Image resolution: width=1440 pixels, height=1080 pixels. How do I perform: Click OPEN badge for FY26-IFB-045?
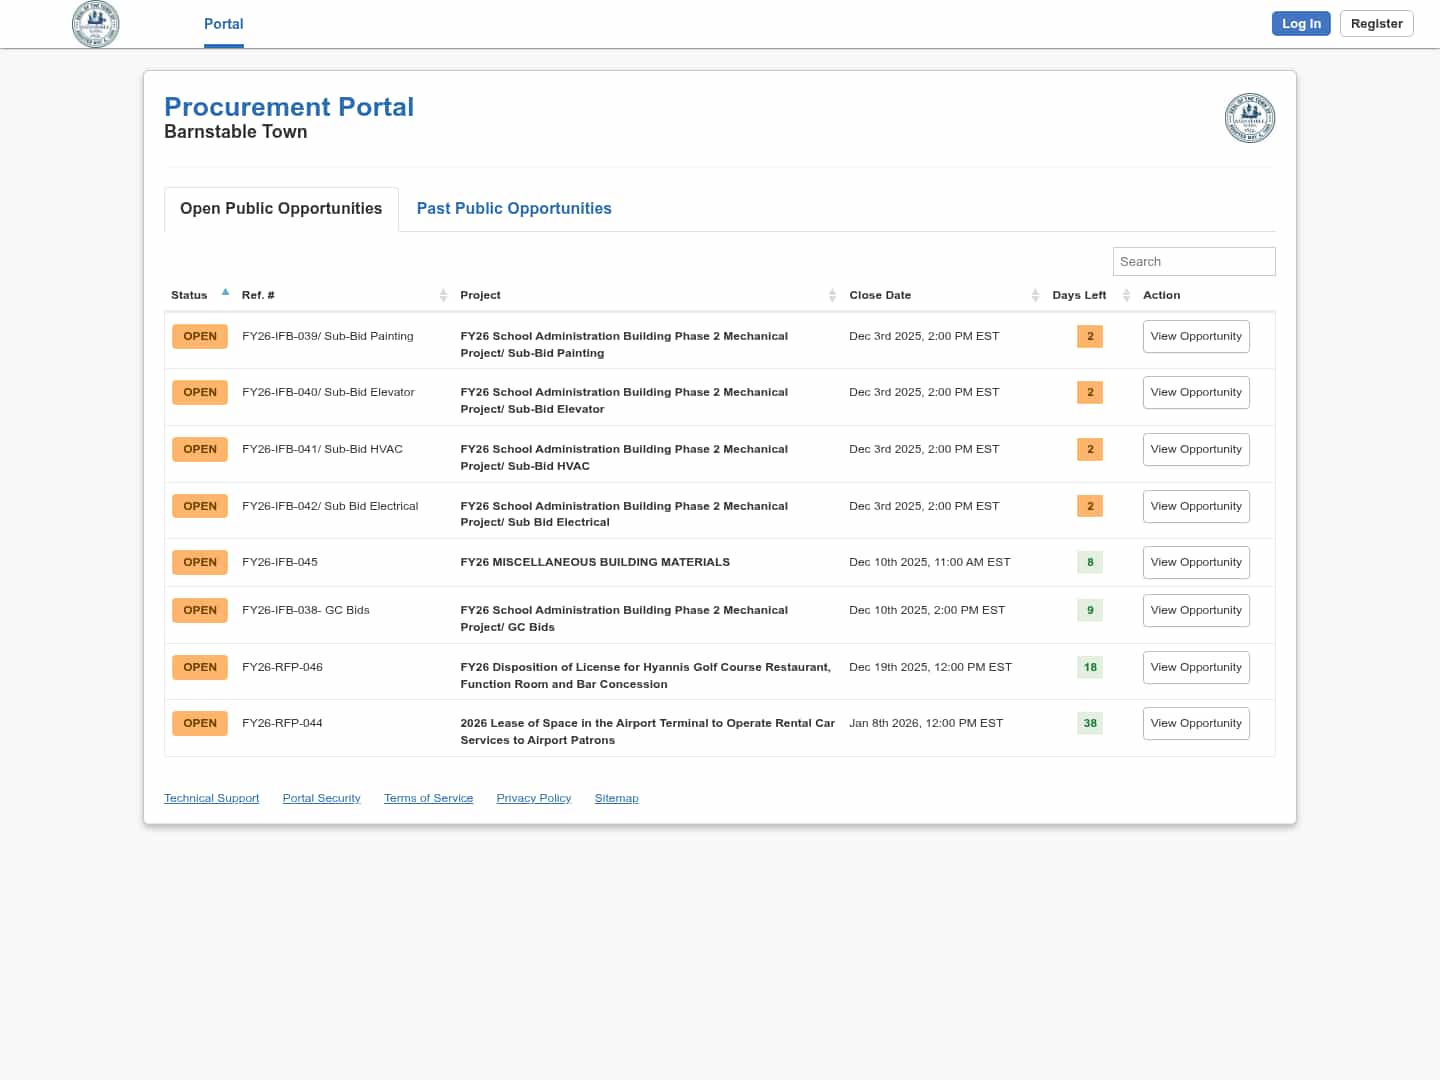pyautogui.click(x=200, y=562)
